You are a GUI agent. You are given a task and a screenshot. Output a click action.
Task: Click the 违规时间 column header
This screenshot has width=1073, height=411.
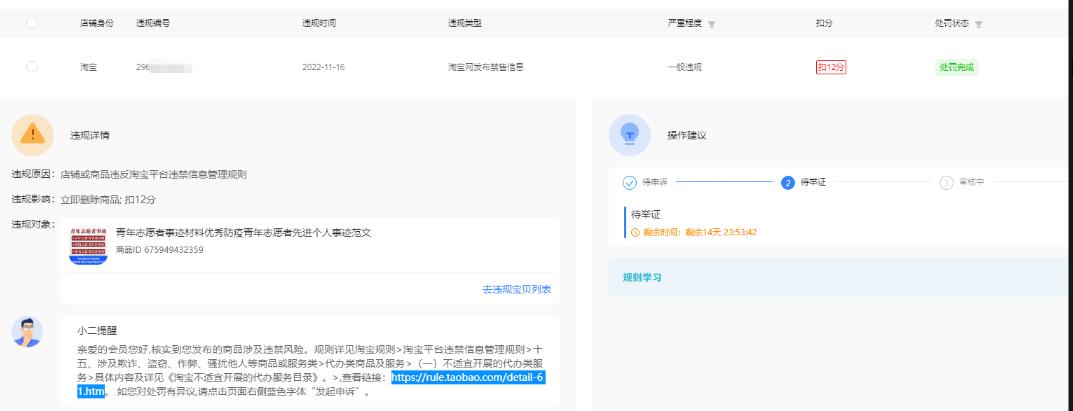click(319, 22)
